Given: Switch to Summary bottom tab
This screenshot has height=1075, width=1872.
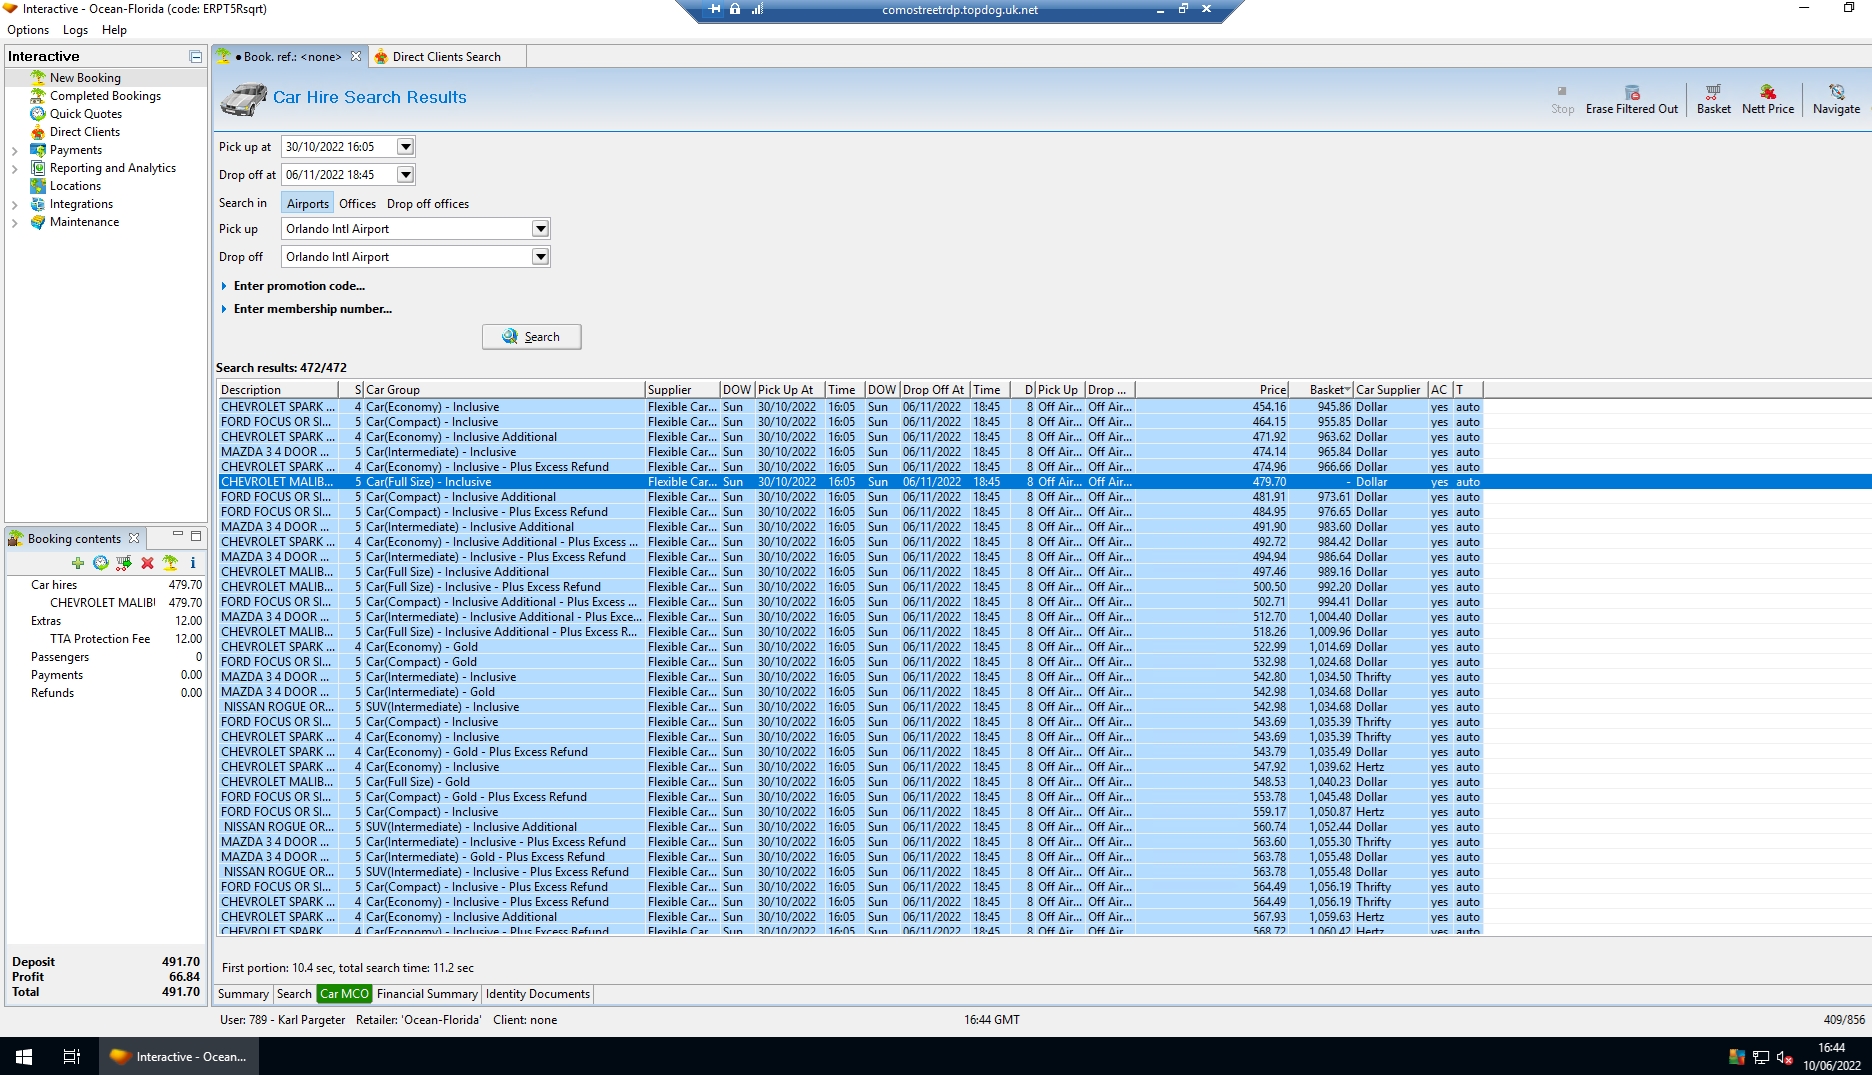Looking at the screenshot, I should 243,994.
